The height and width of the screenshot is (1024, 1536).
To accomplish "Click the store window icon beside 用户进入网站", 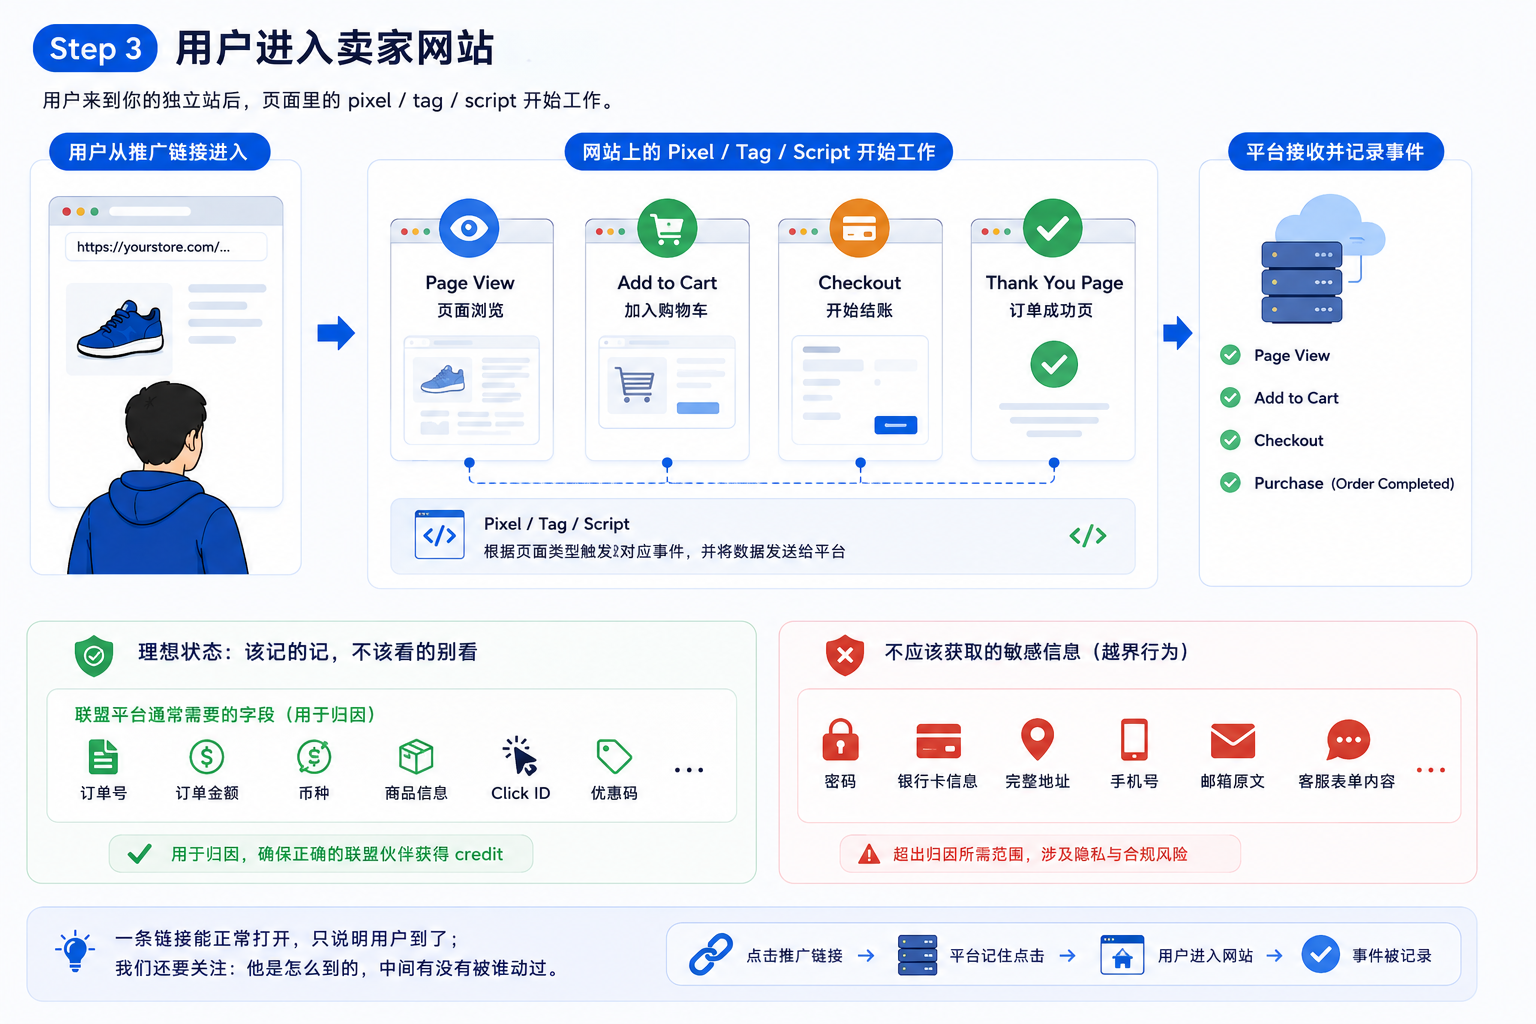I will coord(1121,955).
